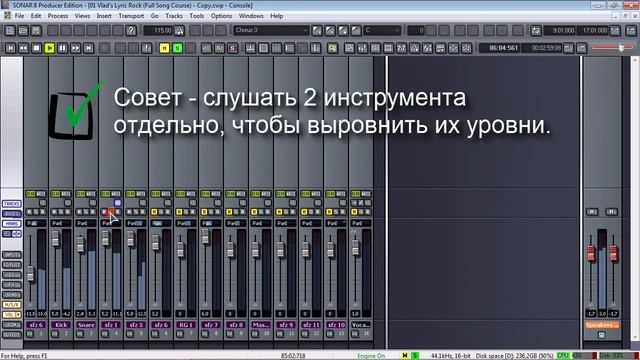This screenshot has width=640, height=360.
Task: Click the Kick strip icon beside number 2
Action: pyautogui.click(x=55, y=334)
